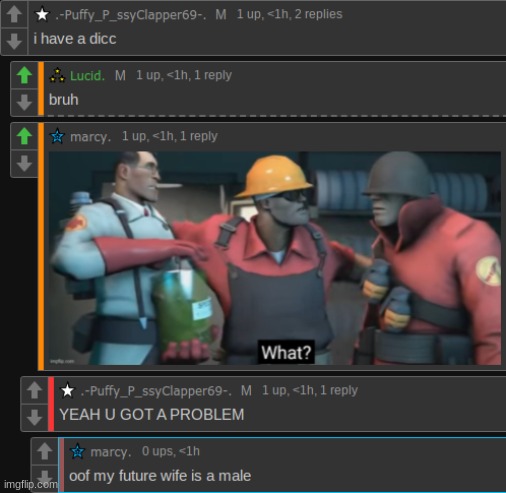Upvote the 'YEAH U GOT A PROBLEM' comment

pyautogui.click(x=34, y=390)
